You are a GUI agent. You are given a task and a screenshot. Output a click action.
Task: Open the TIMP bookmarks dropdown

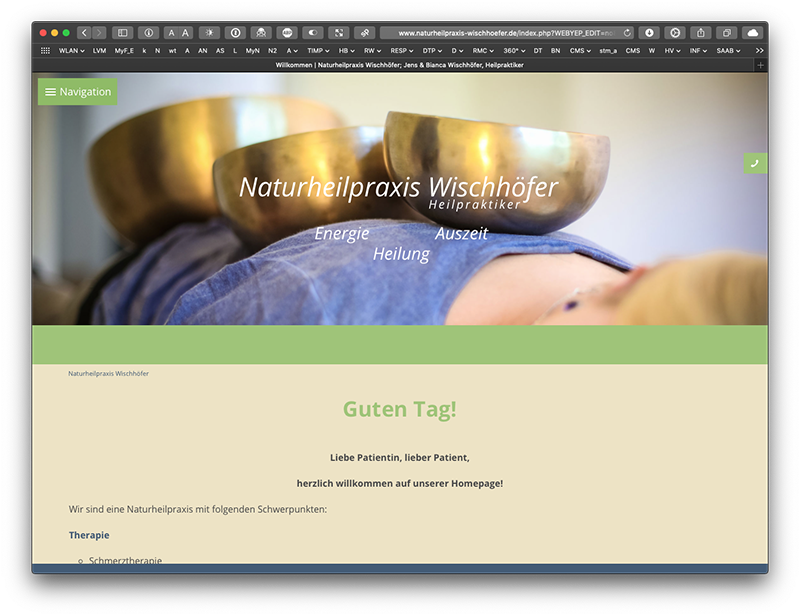coord(318,50)
